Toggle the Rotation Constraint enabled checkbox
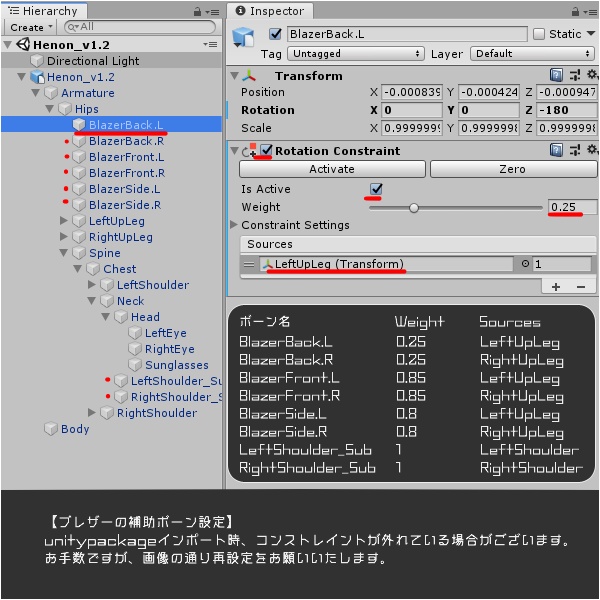This screenshot has height=600, width=600. [x=266, y=150]
